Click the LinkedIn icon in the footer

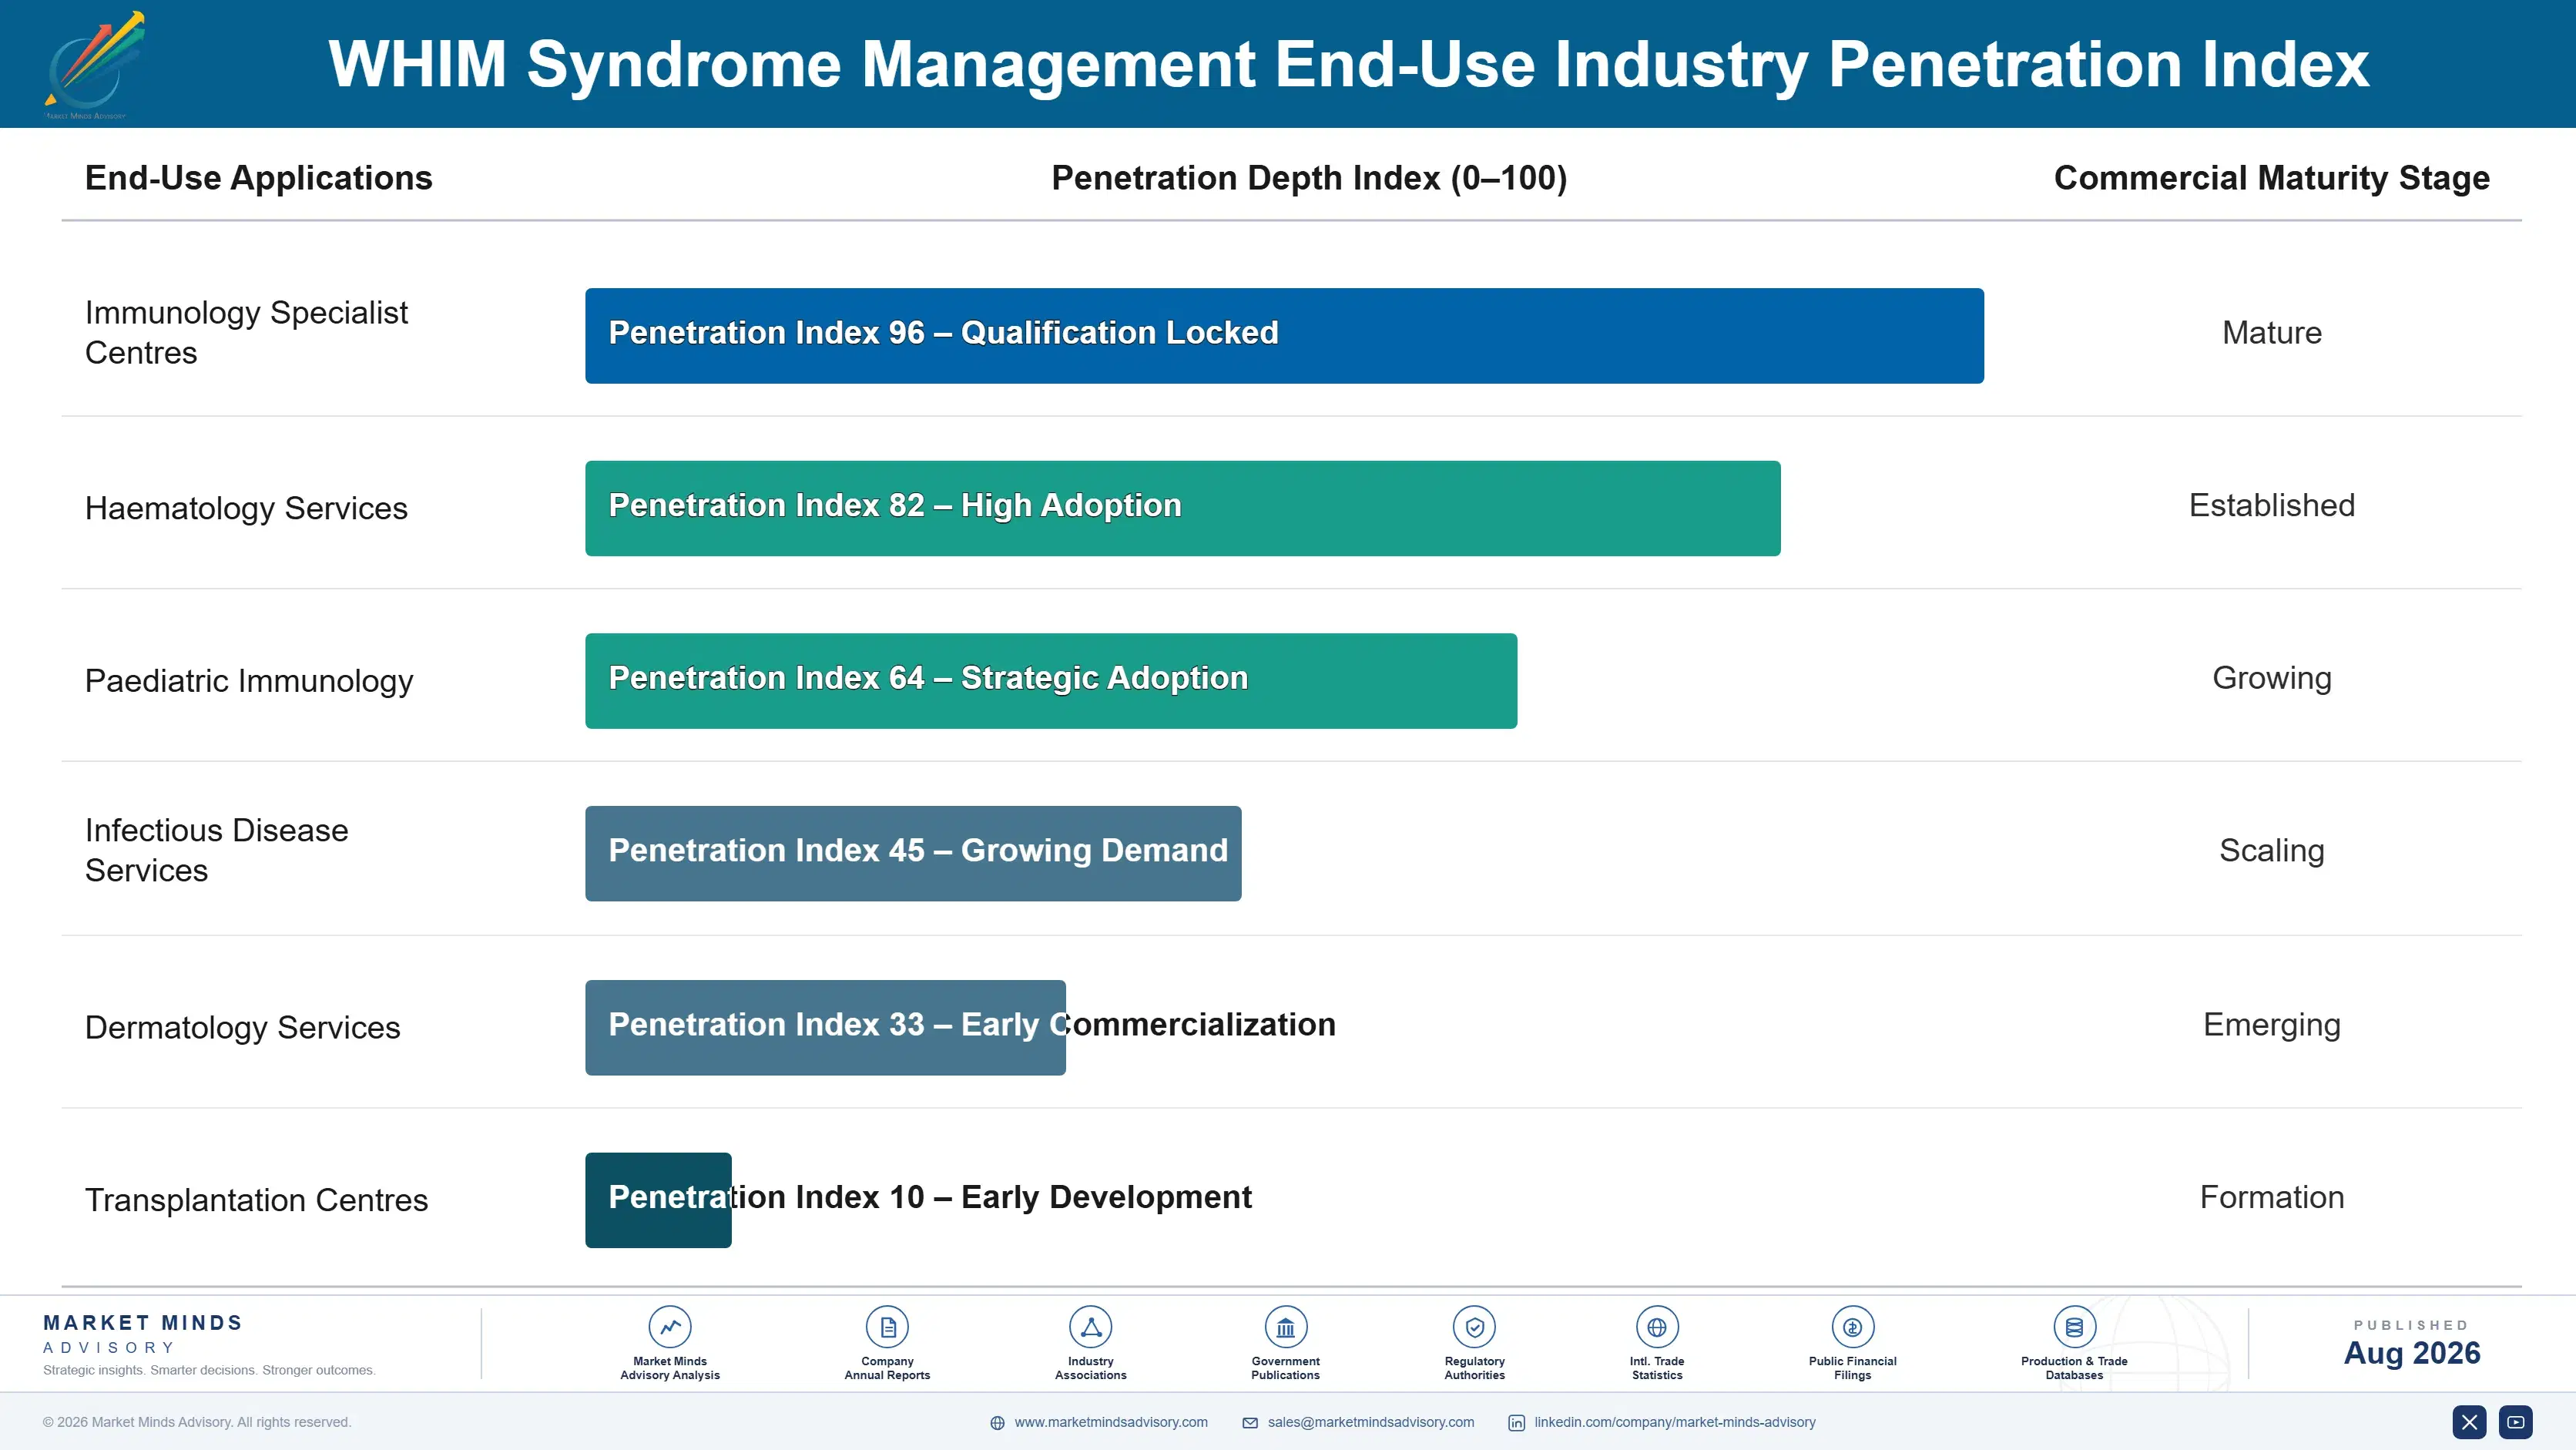click(x=1517, y=1423)
